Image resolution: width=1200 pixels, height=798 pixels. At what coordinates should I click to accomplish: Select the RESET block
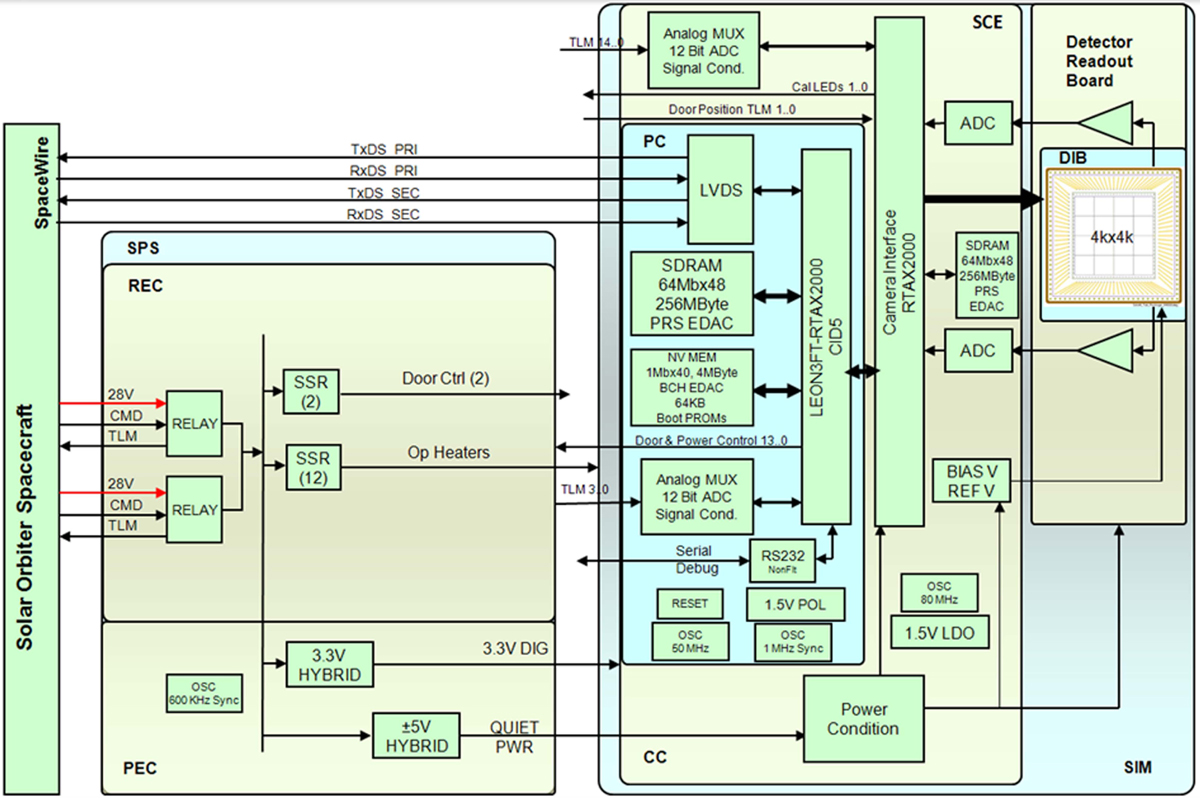[690, 604]
